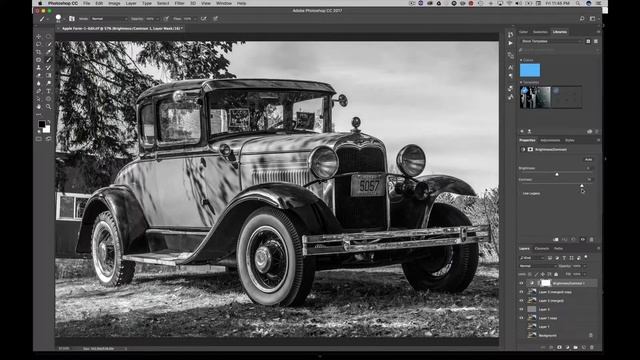Screen dimensions: 640x360
Task: Toggle adjustment visibility eye in Properties panel
Action: [x=583, y=240]
